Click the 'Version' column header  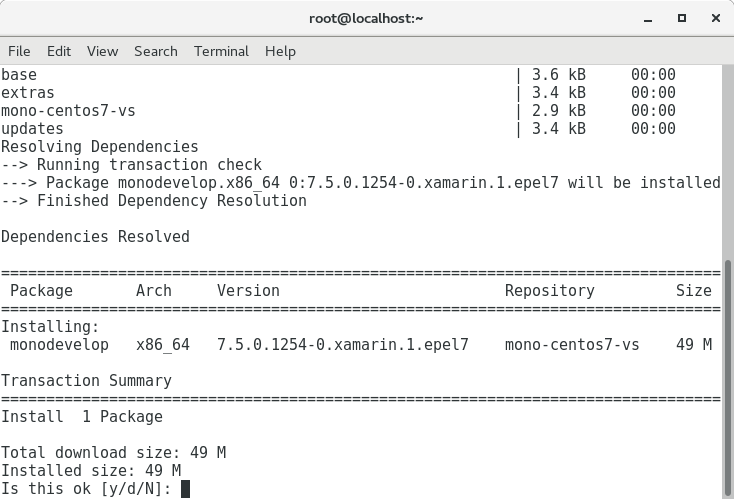coord(248,291)
